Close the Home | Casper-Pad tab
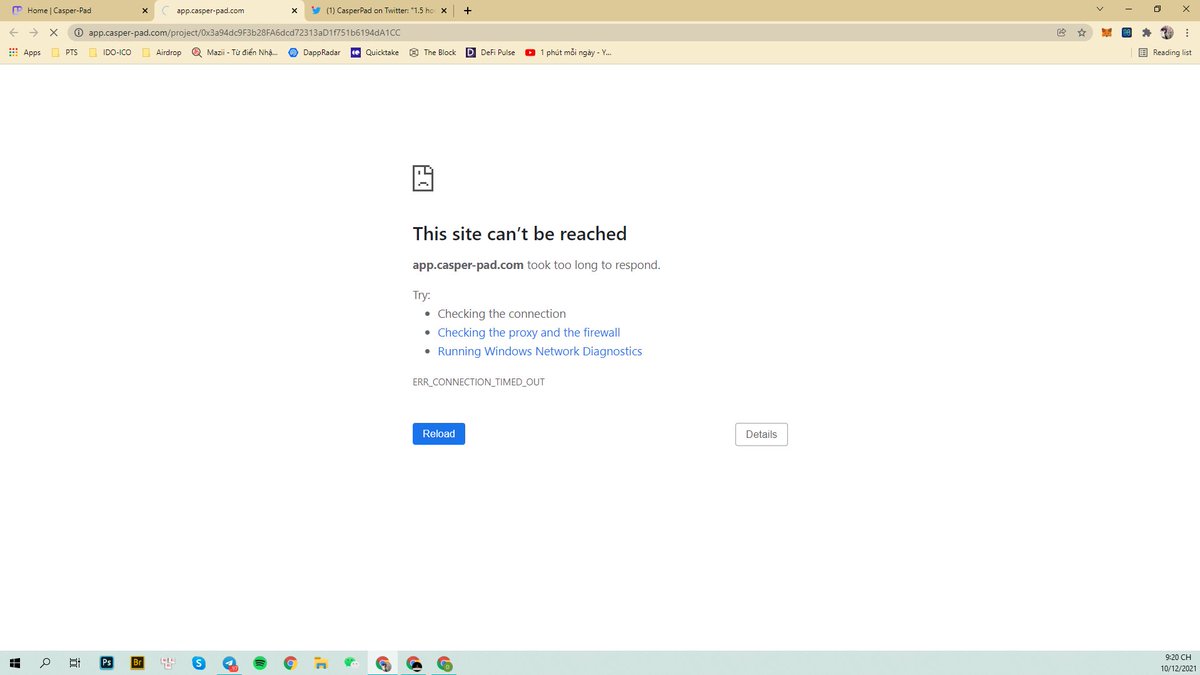The image size is (1200, 675). pos(143,10)
